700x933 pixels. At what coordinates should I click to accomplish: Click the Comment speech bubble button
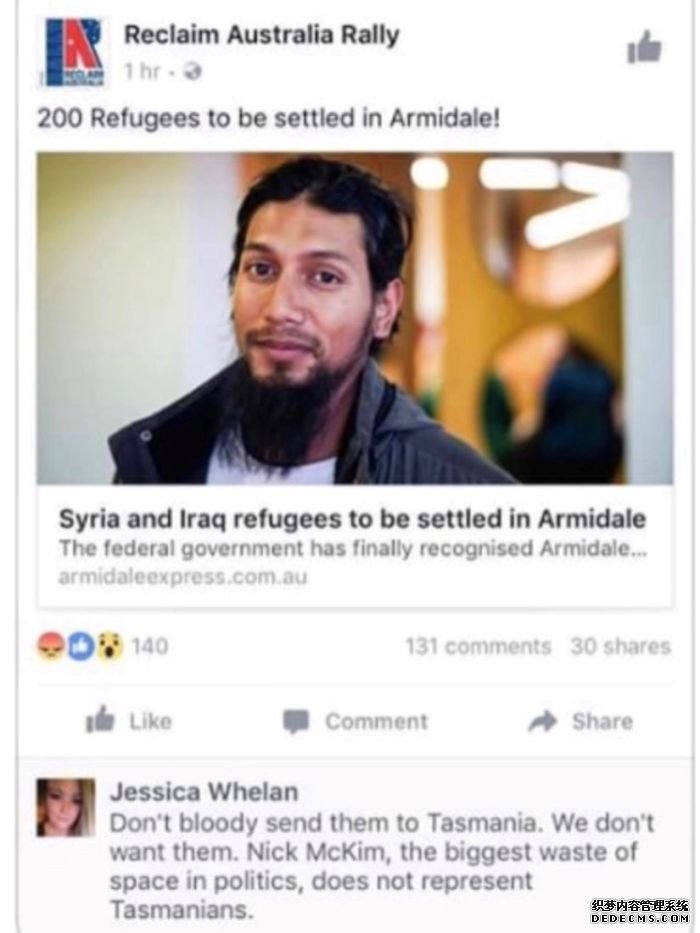pos(355,721)
